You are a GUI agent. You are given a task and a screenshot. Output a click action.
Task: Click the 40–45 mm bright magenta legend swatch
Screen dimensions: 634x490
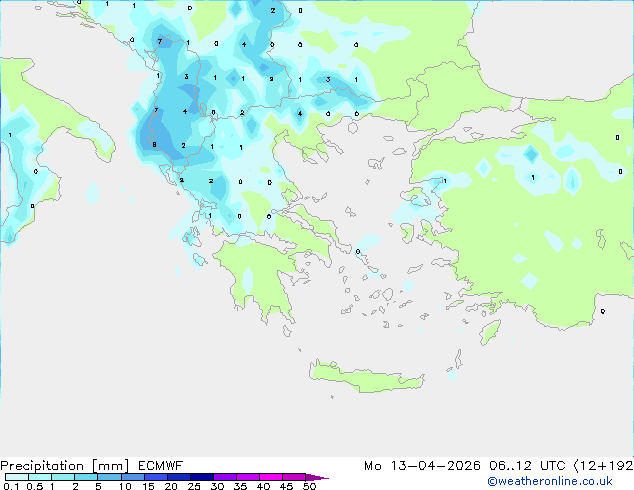[x=271, y=477]
